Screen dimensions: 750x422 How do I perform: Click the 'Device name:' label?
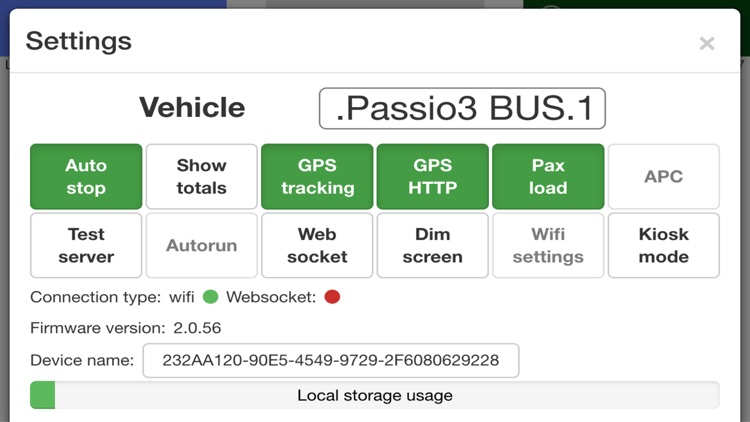coord(82,360)
